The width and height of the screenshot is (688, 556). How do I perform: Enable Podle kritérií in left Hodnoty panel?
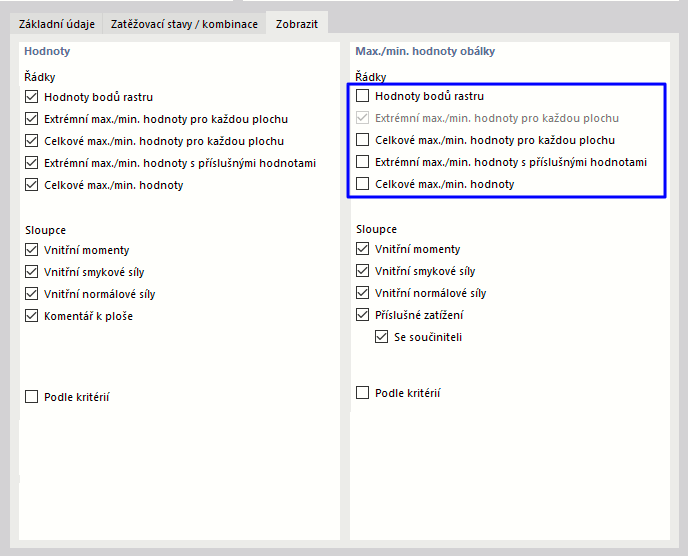click(x=32, y=397)
